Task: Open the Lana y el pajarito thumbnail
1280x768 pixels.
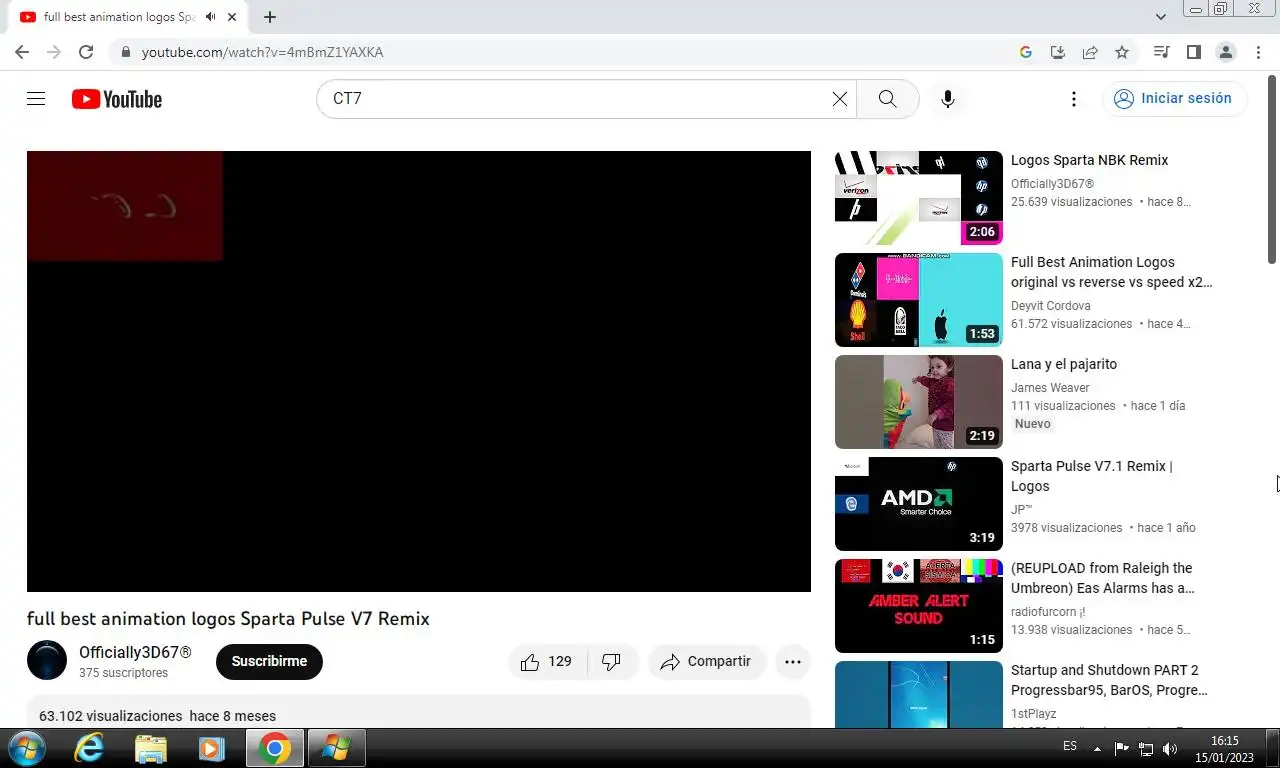Action: 918,402
